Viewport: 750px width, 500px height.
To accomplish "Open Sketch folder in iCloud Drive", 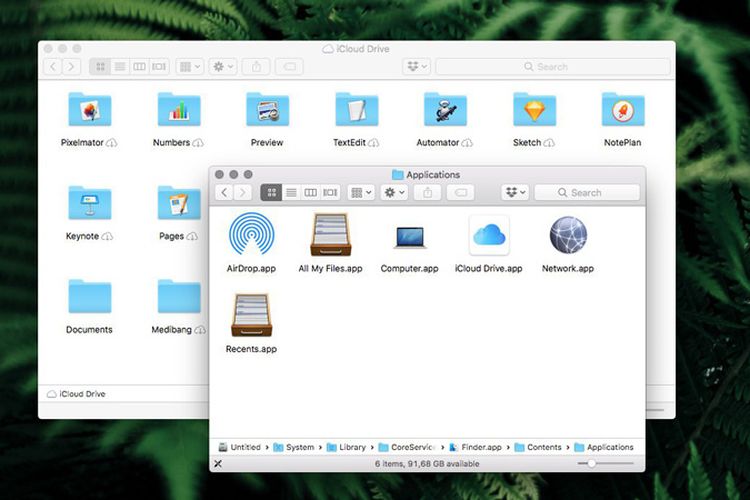I will (x=534, y=109).
